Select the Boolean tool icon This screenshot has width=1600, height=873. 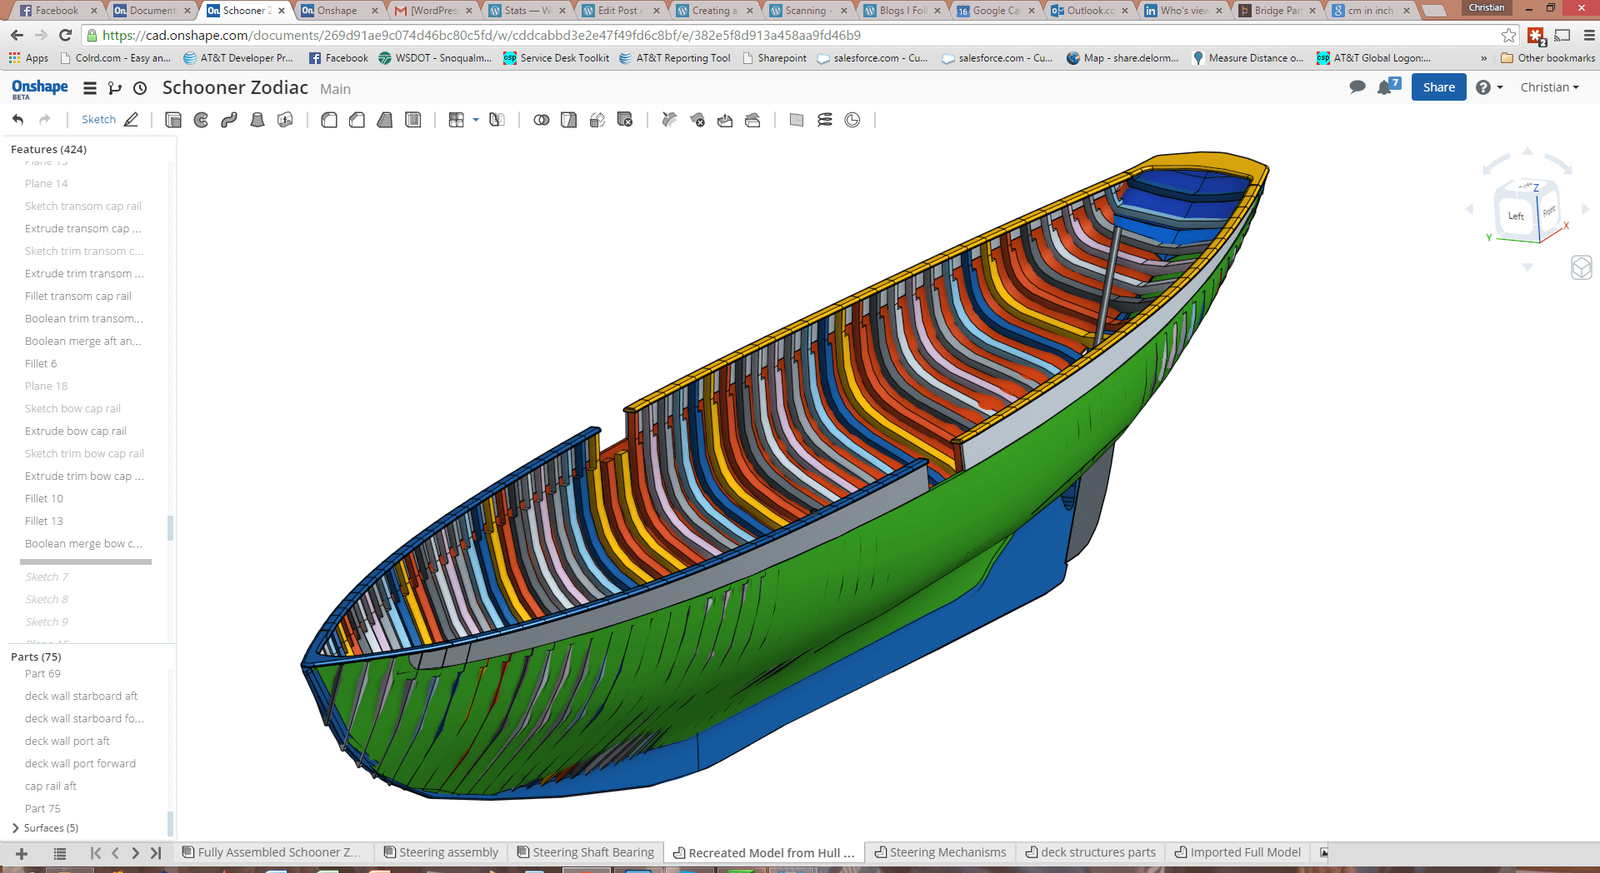tap(541, 120)
